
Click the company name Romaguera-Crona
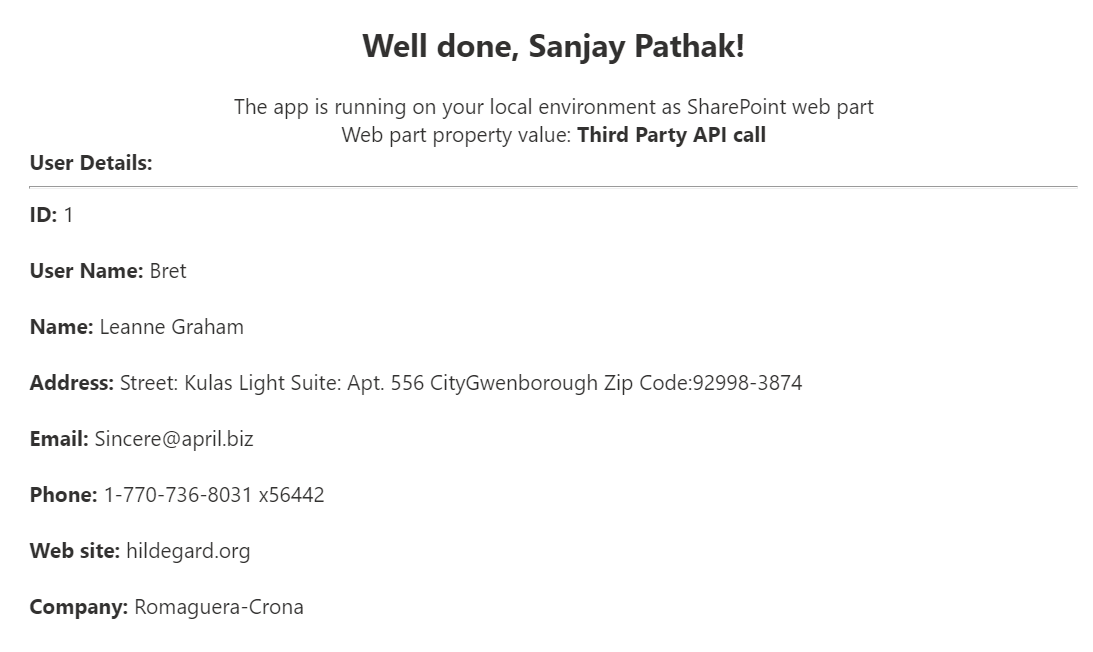pos(219,607)
